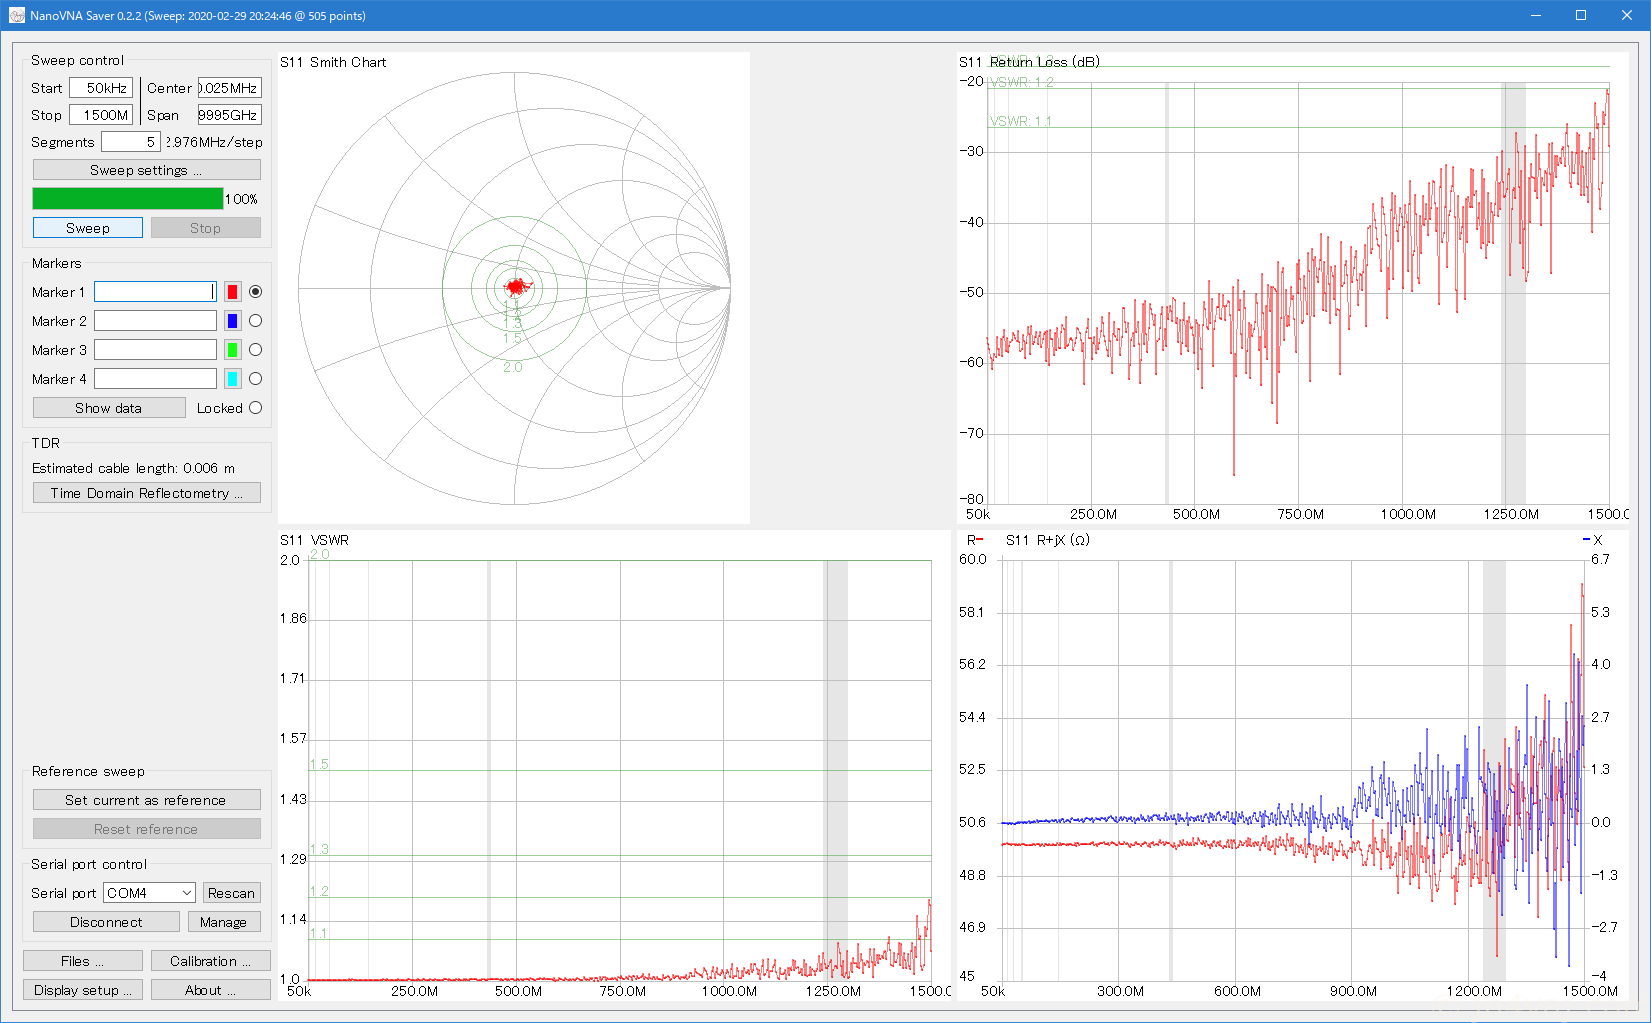
Task: Click the Marker 2 frequency field
Action: pos(155,321)
